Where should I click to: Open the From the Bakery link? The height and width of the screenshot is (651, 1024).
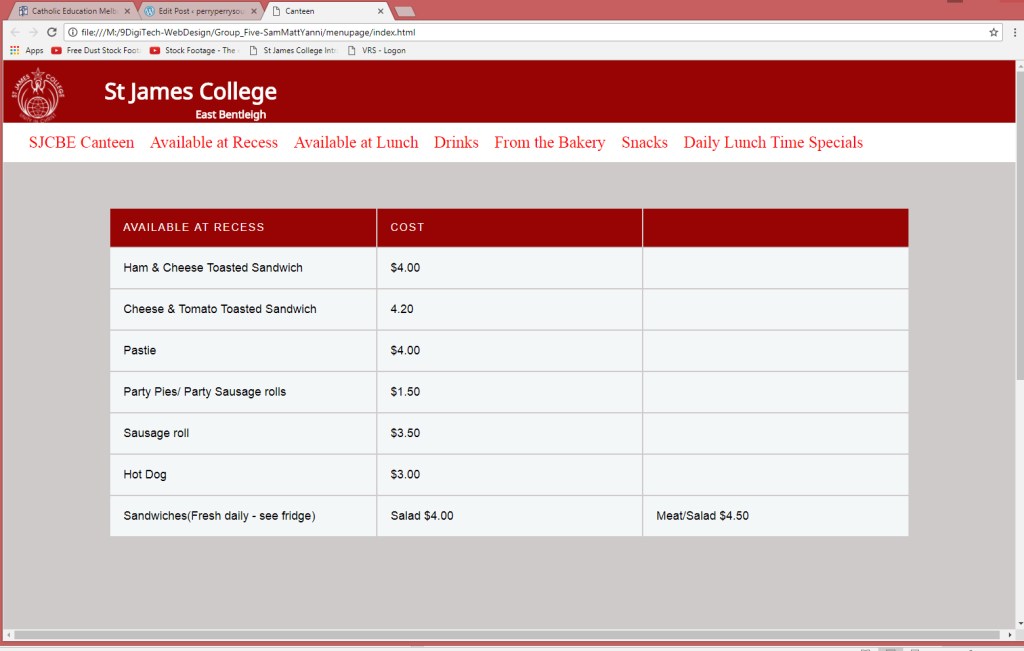tap(549, 142)
